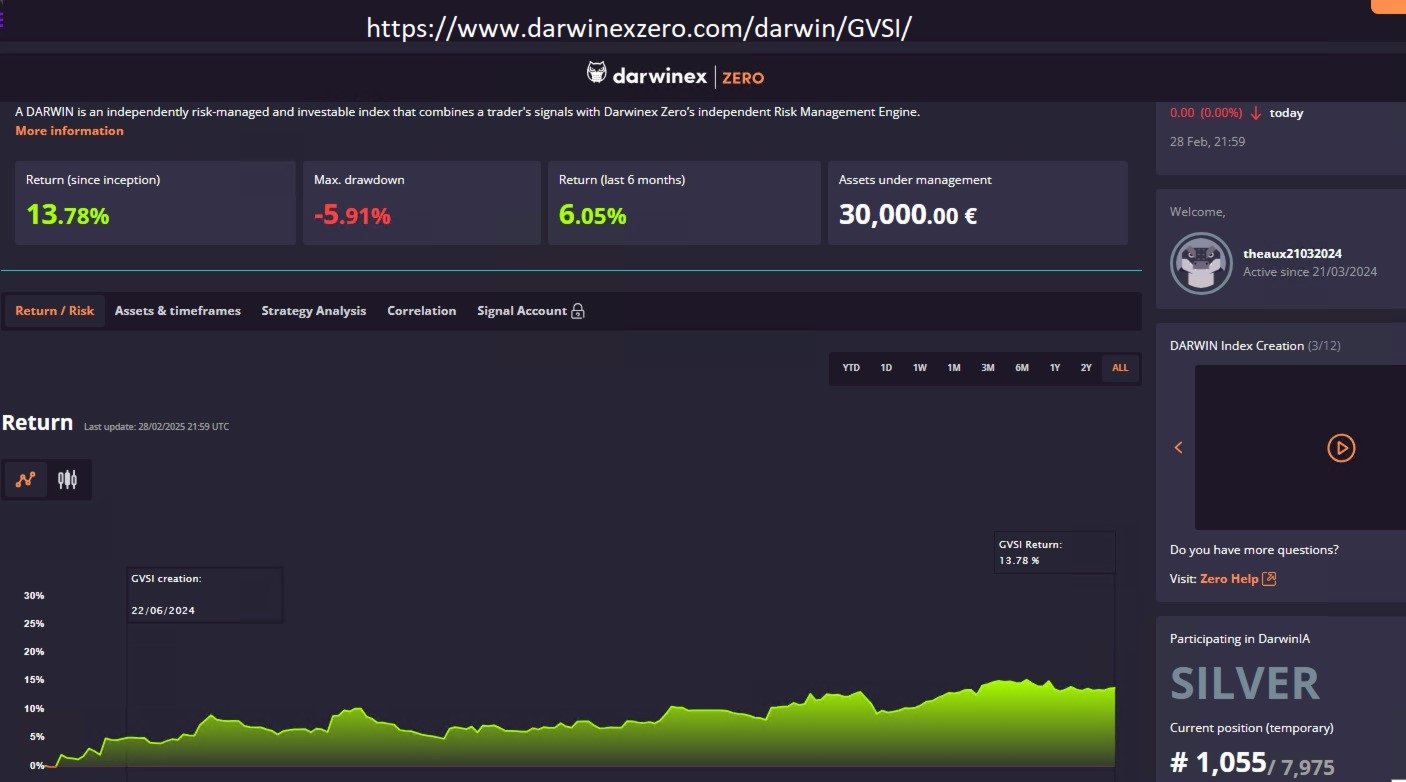Viewport: 1406px width, 782px height.
Task: Select the ALL time range
Action: click(x=1120, y=368)
